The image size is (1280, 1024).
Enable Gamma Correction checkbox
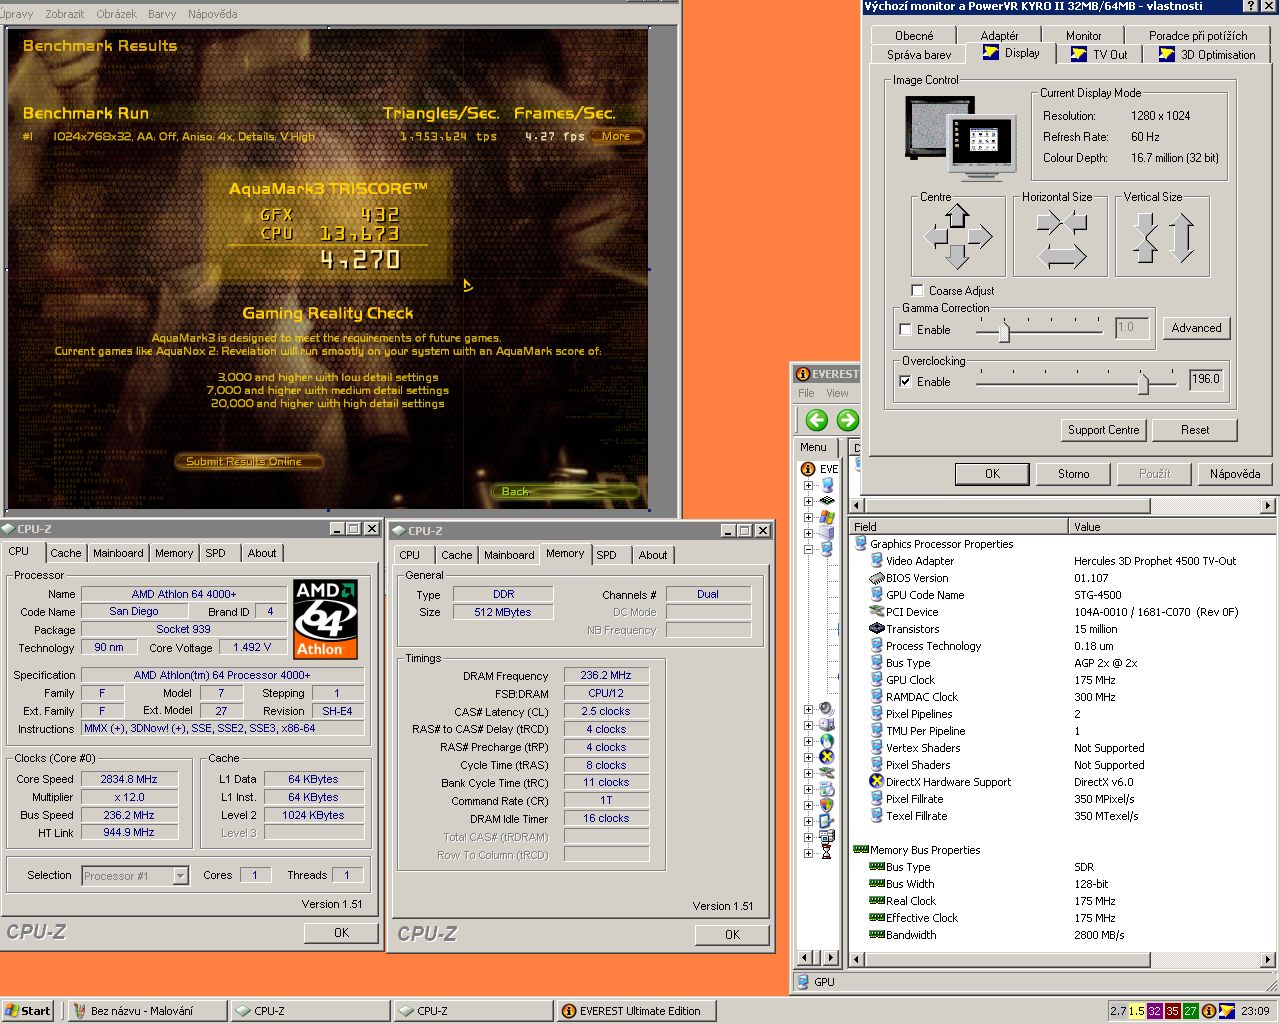click(x=905, y=329)
